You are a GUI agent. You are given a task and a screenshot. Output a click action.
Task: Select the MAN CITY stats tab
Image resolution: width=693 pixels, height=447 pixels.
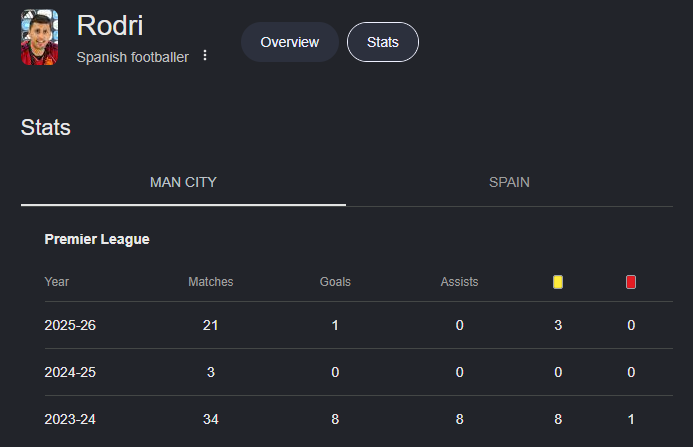(x=183, y=182)
